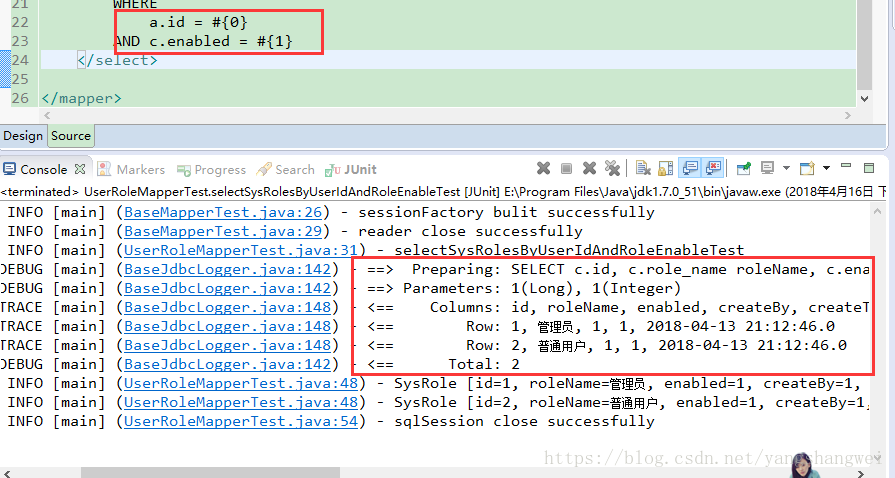Expand the Open Console dropdown arrow
The image size is (895, 478).
827,169
